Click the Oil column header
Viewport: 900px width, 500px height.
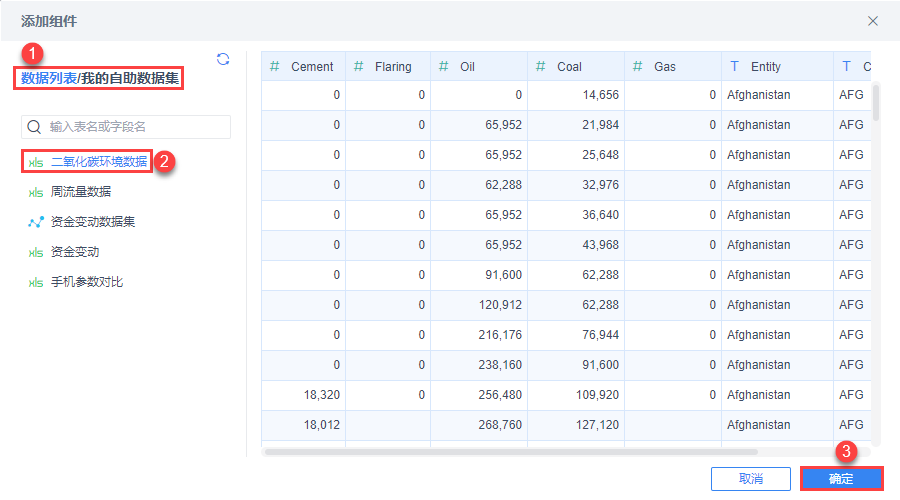[468, 67]
